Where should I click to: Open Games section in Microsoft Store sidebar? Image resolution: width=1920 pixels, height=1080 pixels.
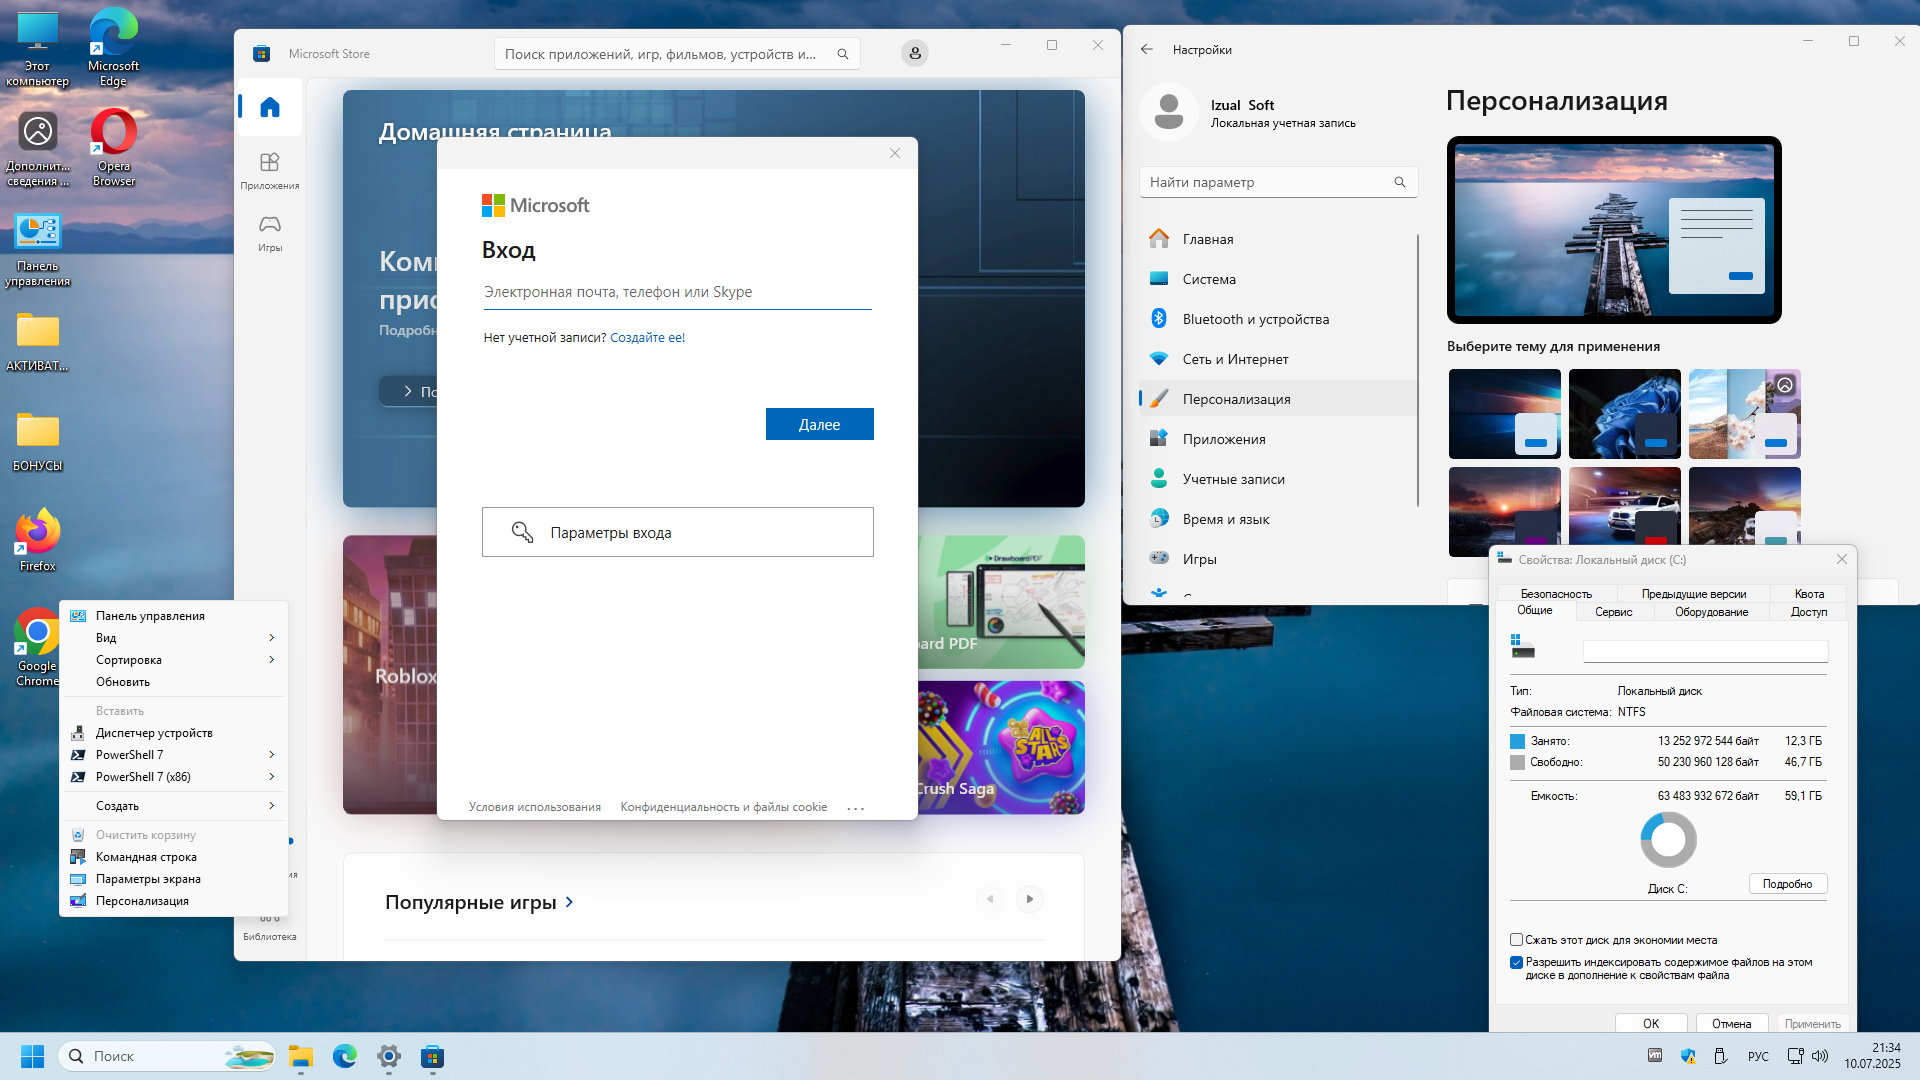tap(270, 232)
